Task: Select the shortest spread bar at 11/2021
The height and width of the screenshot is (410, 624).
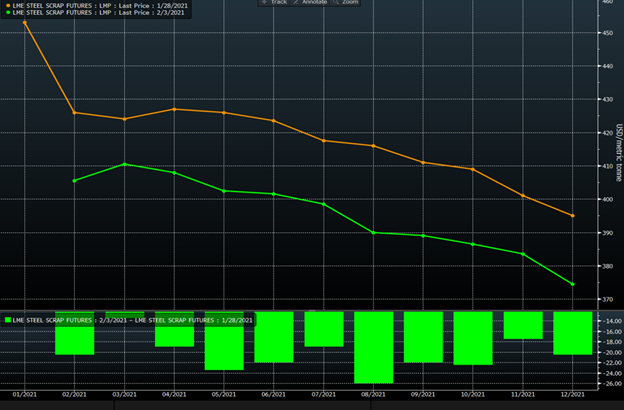Action: pyautogui.click(x=523, y=325)
